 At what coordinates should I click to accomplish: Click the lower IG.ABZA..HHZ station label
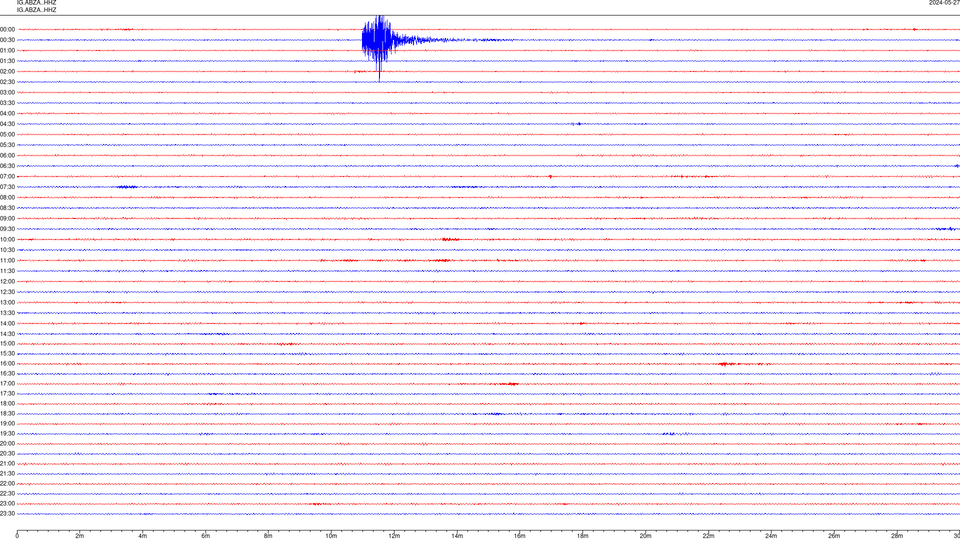point(37,10)
